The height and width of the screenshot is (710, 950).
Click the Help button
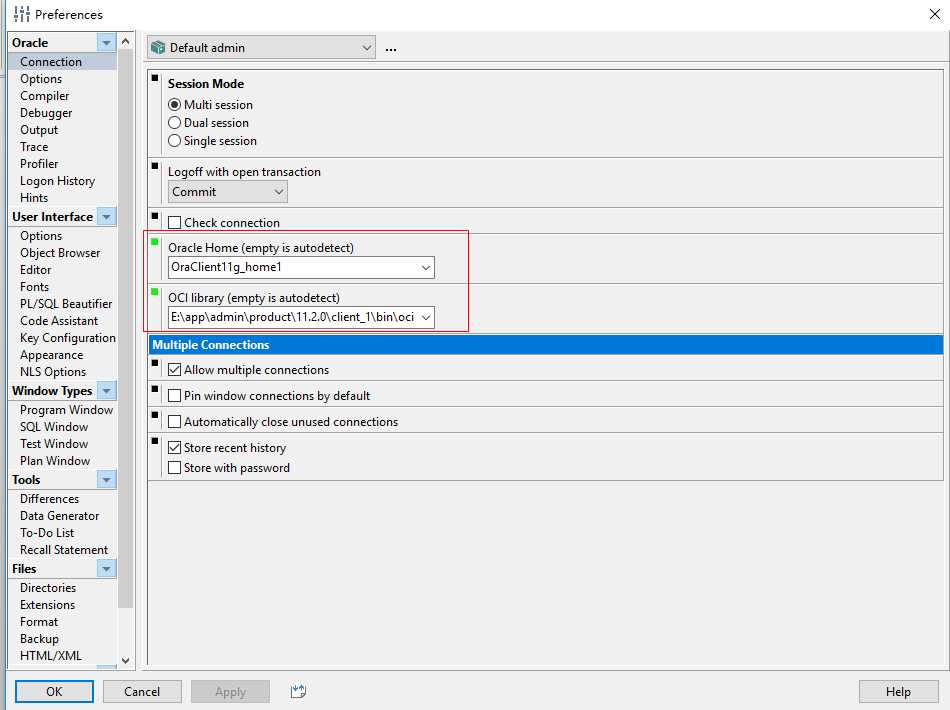[898, 691]
